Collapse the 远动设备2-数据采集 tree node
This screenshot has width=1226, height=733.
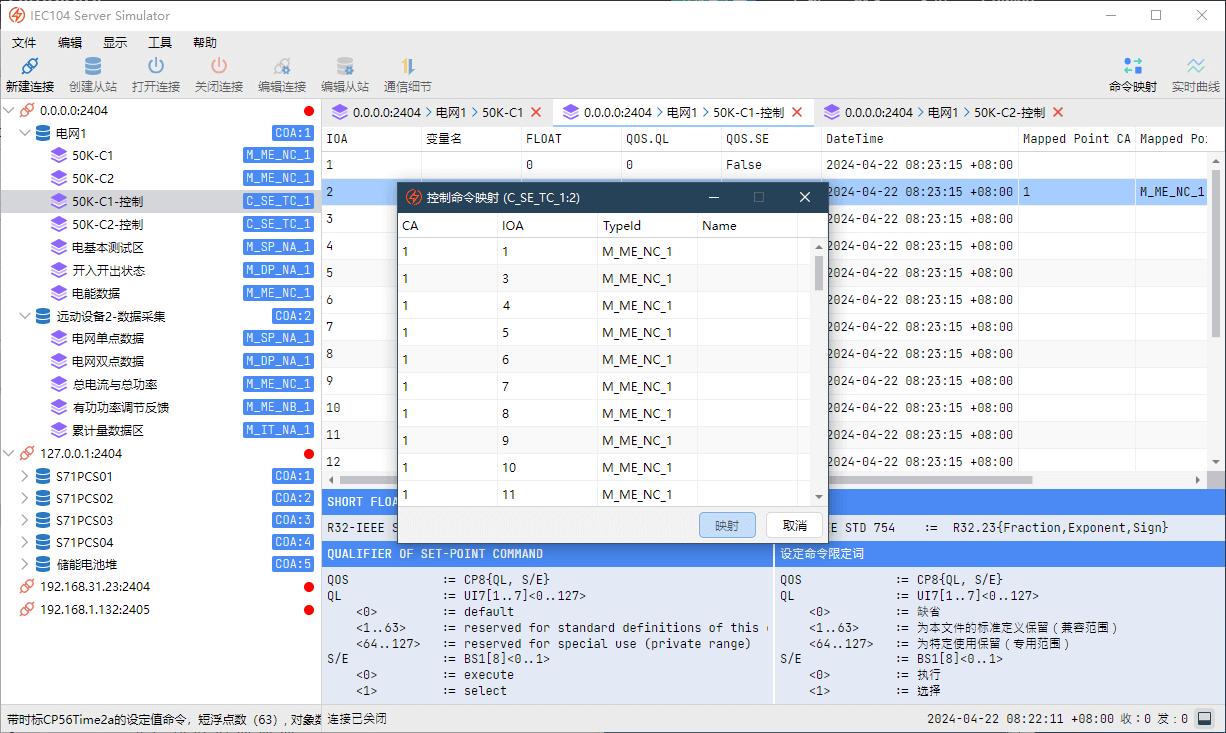pos(25,316)
